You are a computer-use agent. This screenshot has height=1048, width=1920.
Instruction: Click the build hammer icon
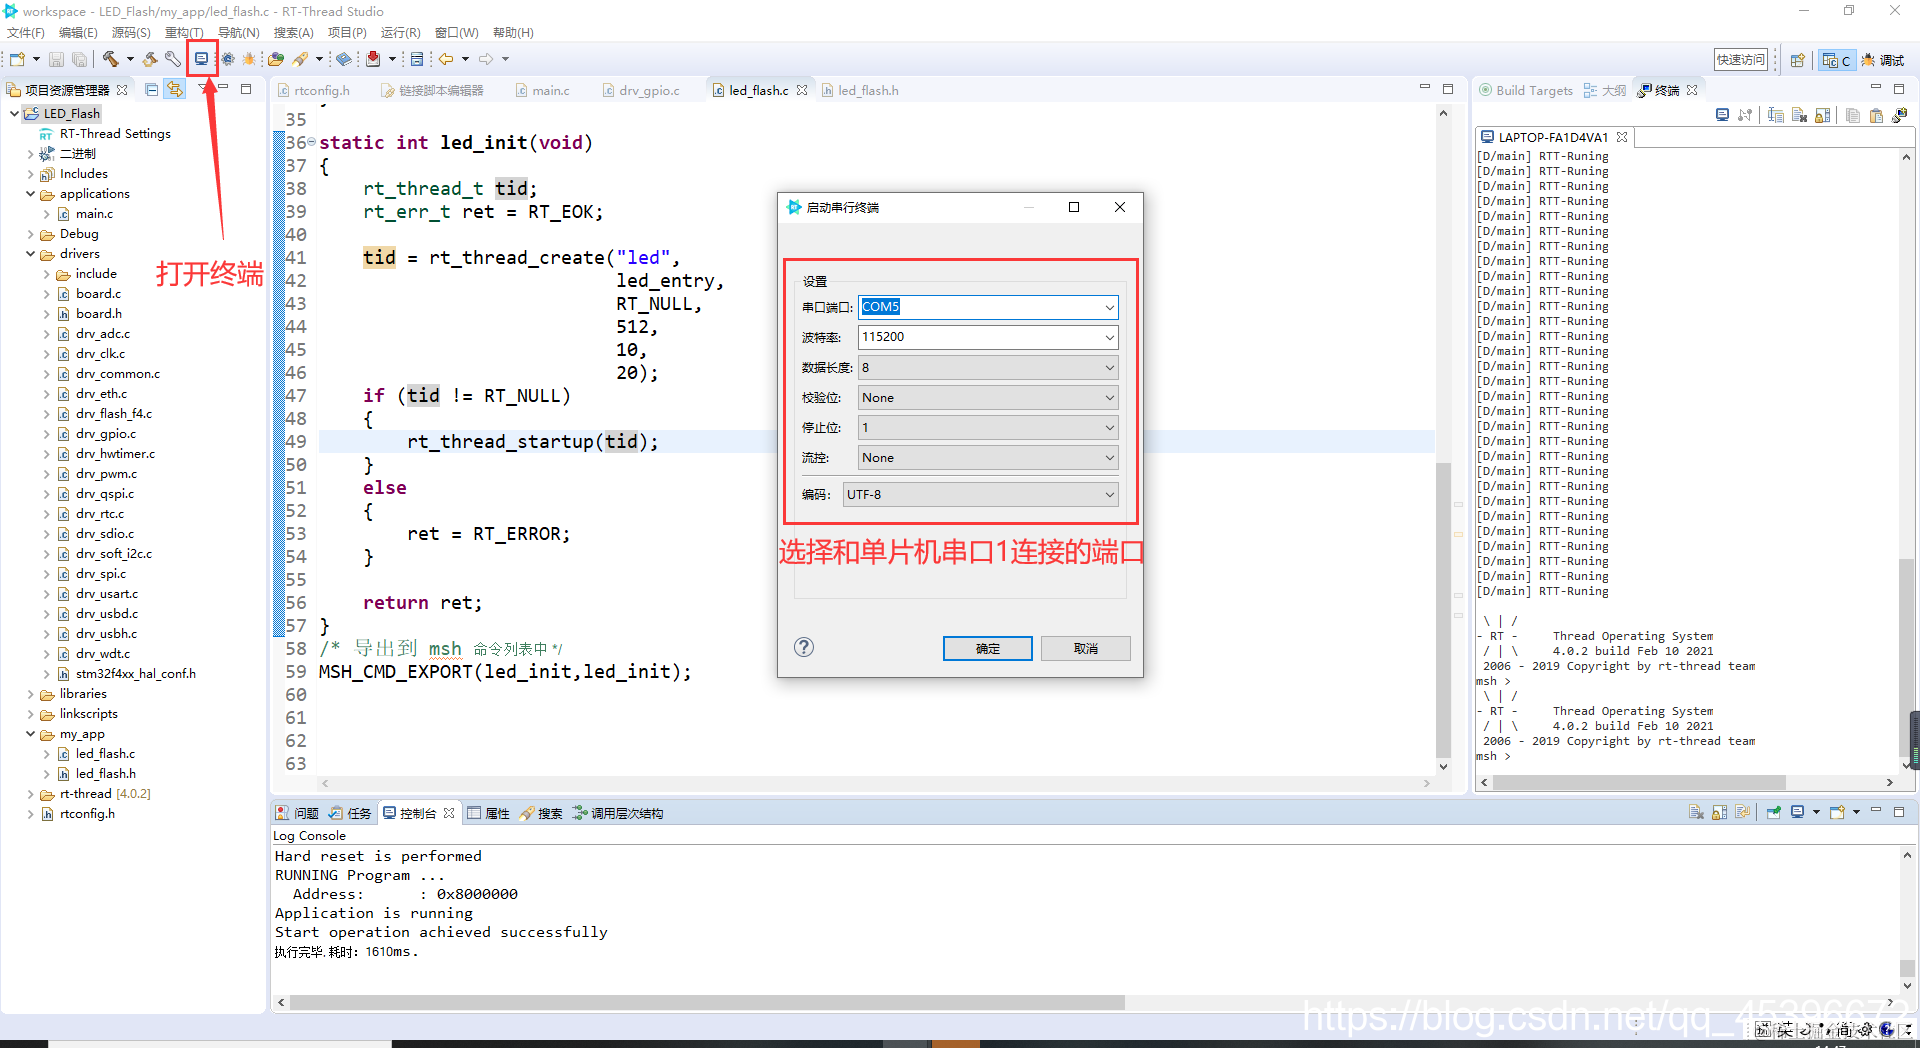point(110,59)
